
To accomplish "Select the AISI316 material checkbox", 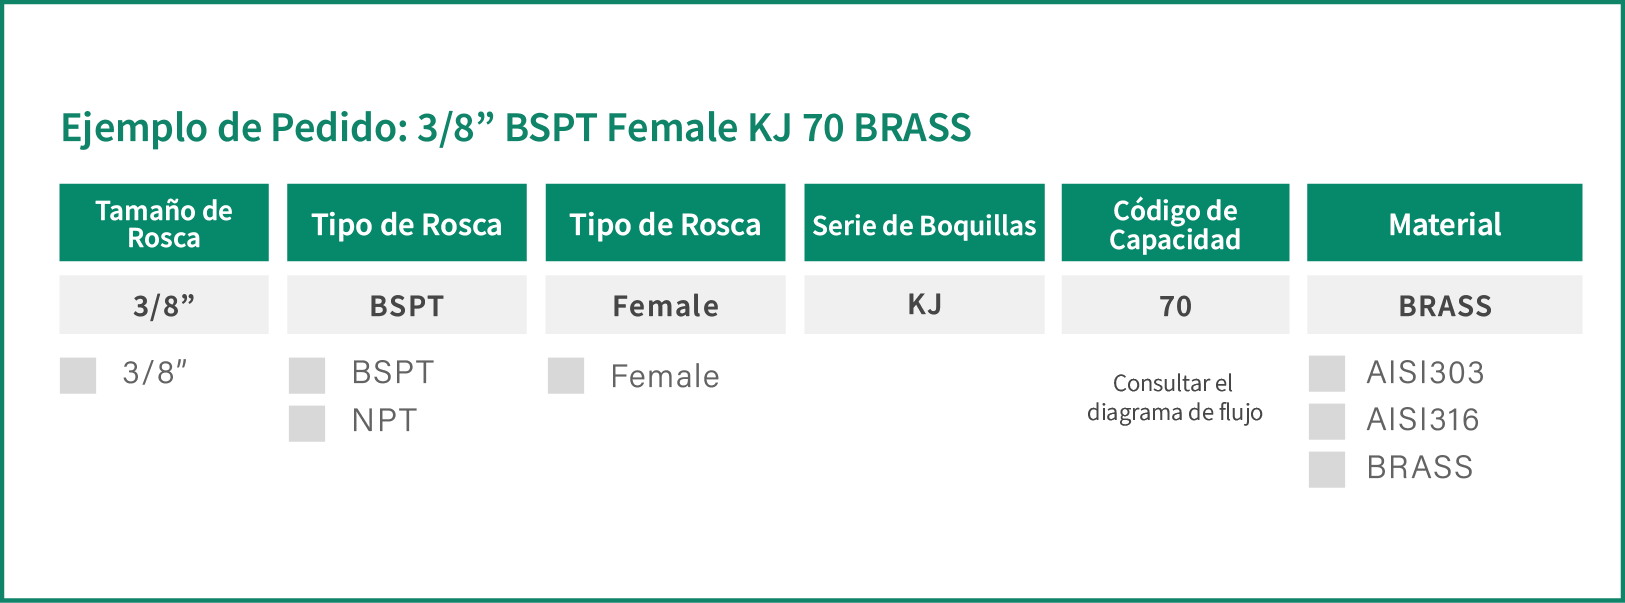I will [1327, 421].
